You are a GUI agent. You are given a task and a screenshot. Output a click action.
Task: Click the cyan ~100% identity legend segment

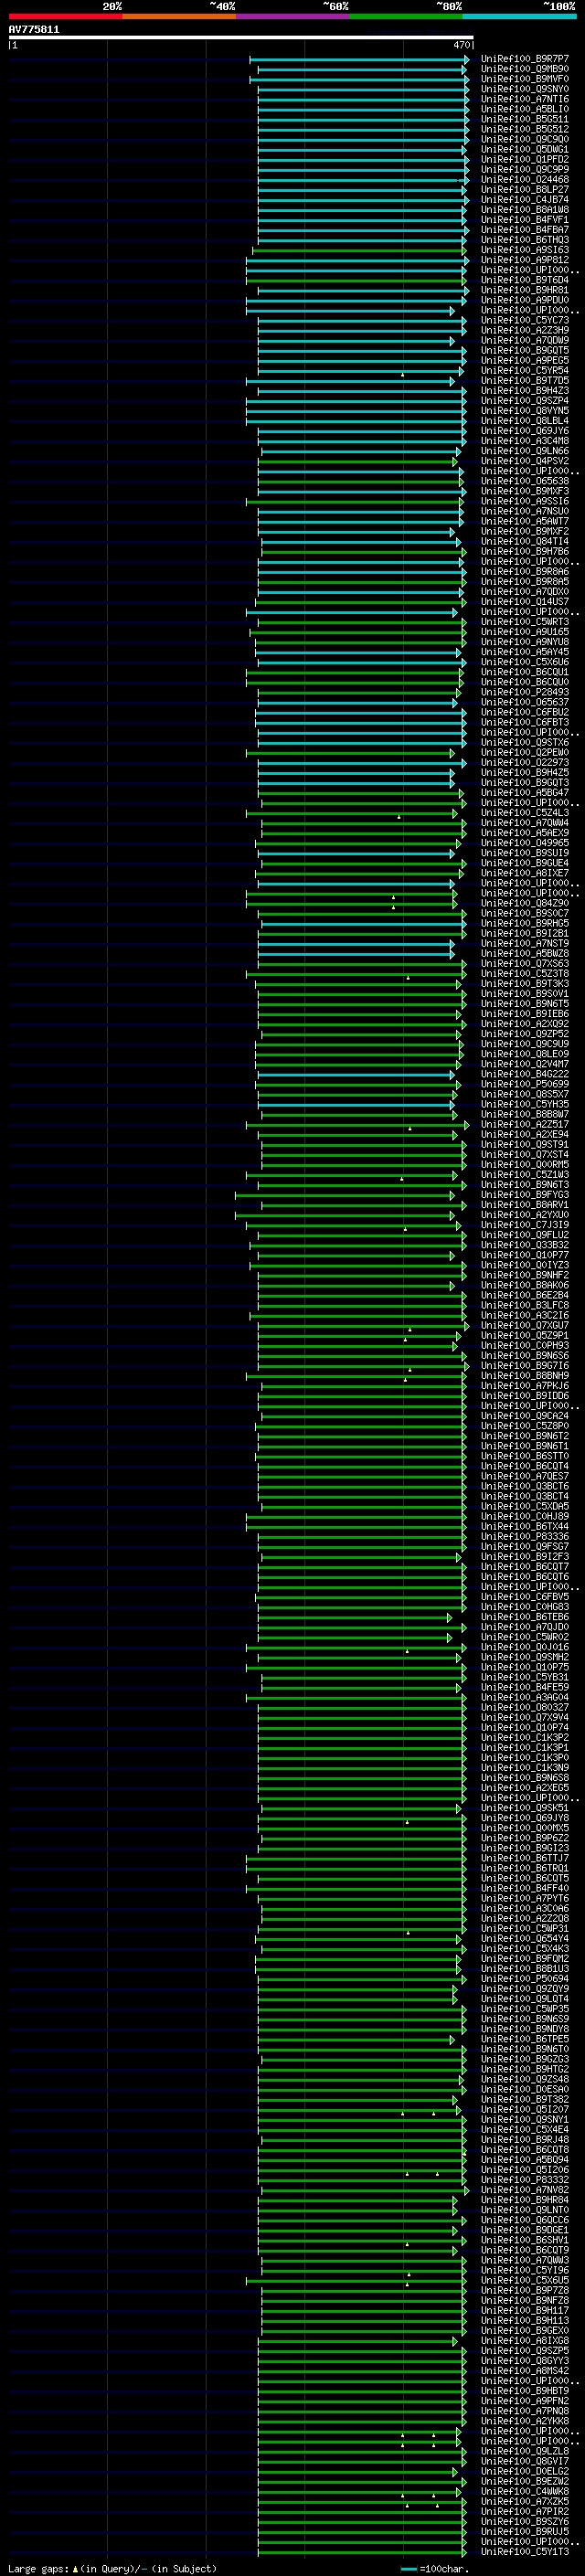click(519, 16)
